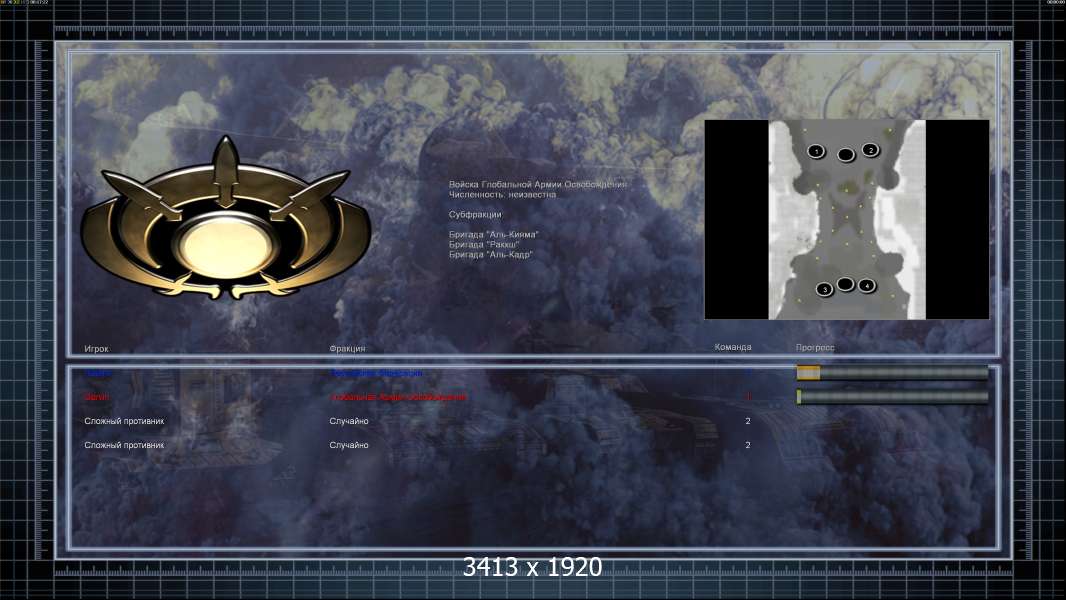Click the second "Случайно" faction entry
Viewport: 1066px width, 600px height.
coord(349,445)
